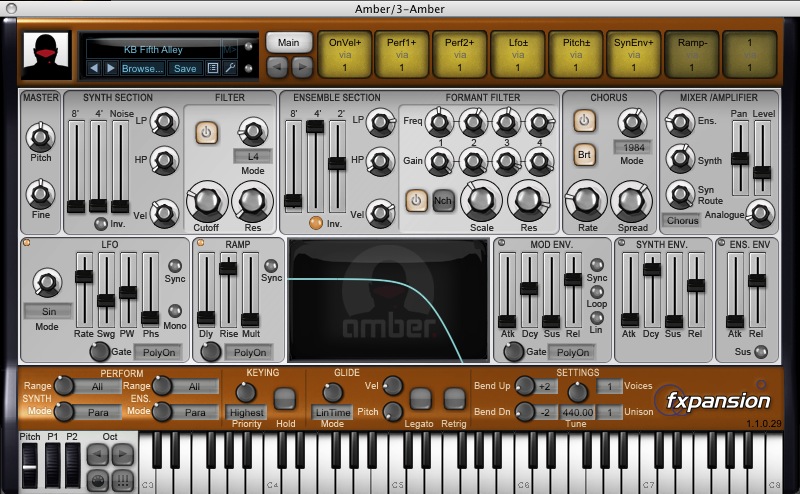The height and width of the screenshot is (494, 800).
Task: Select the Pitch± modulation slot
Action: click(x=576, y=55)
